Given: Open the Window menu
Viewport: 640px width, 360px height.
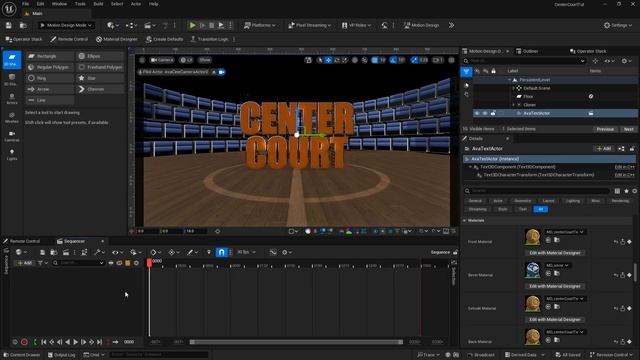Looking at the screenshot, I should pyautogui.click(x=59, y=4).
